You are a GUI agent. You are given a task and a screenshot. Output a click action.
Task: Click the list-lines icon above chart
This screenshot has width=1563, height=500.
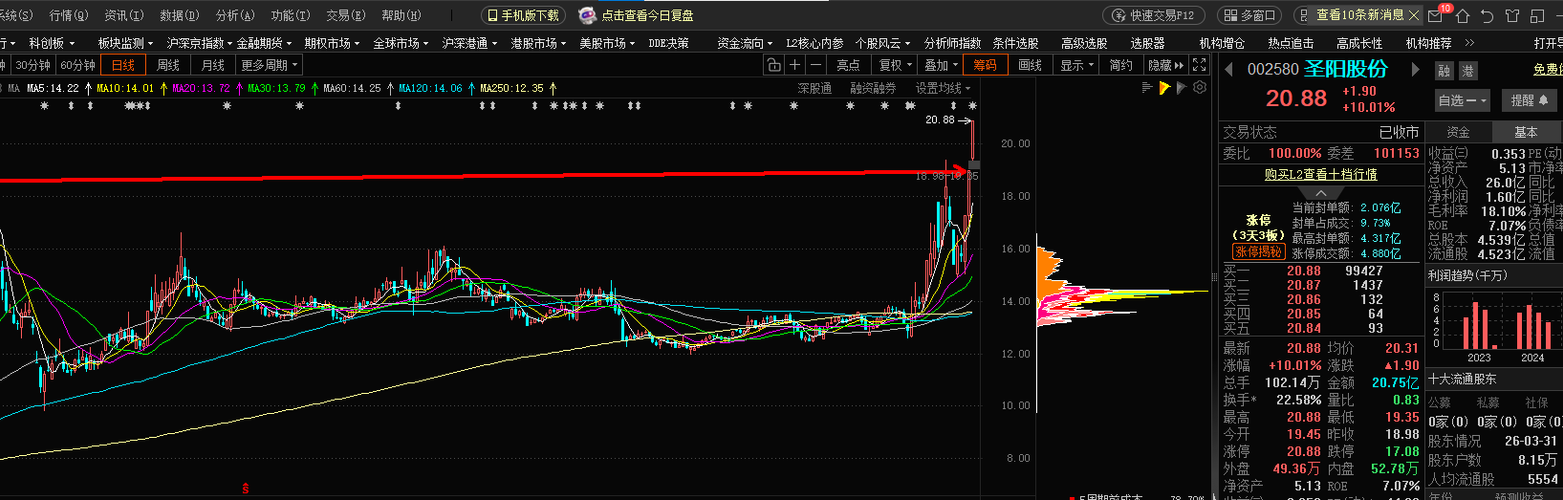[x=1148, y=88]
